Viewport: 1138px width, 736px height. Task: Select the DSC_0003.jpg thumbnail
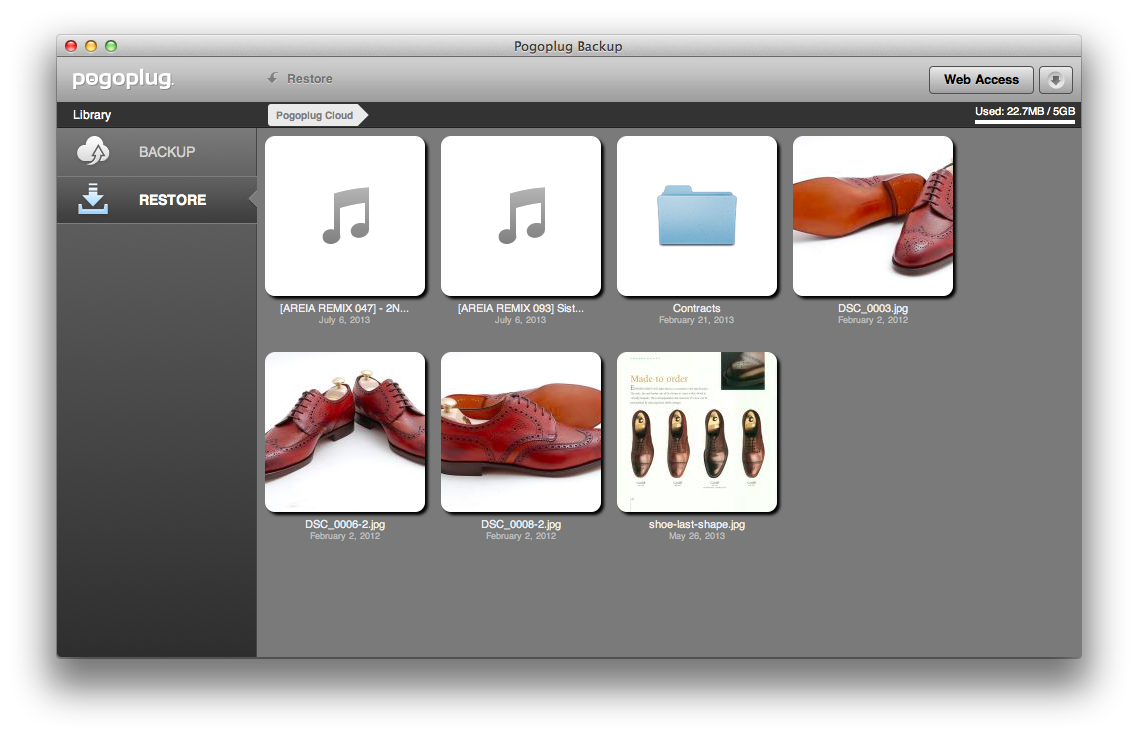pos(873,216)
